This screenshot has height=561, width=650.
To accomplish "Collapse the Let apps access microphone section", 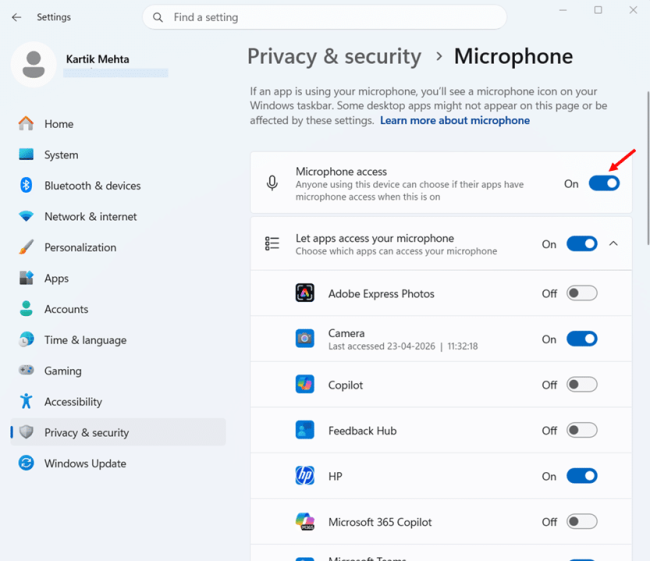I will (x=614, y=244).
